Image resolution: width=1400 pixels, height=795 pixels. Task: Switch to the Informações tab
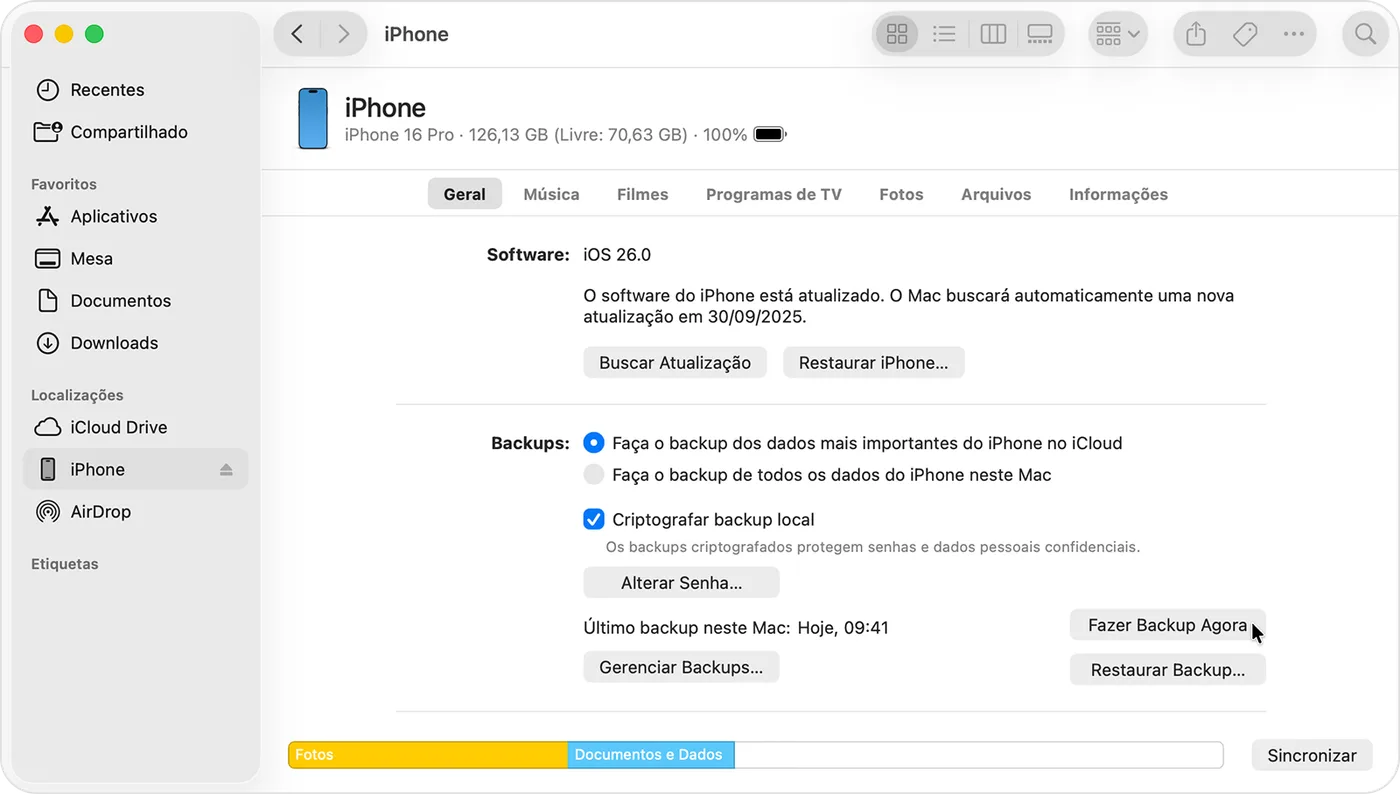click(1118, 194)
